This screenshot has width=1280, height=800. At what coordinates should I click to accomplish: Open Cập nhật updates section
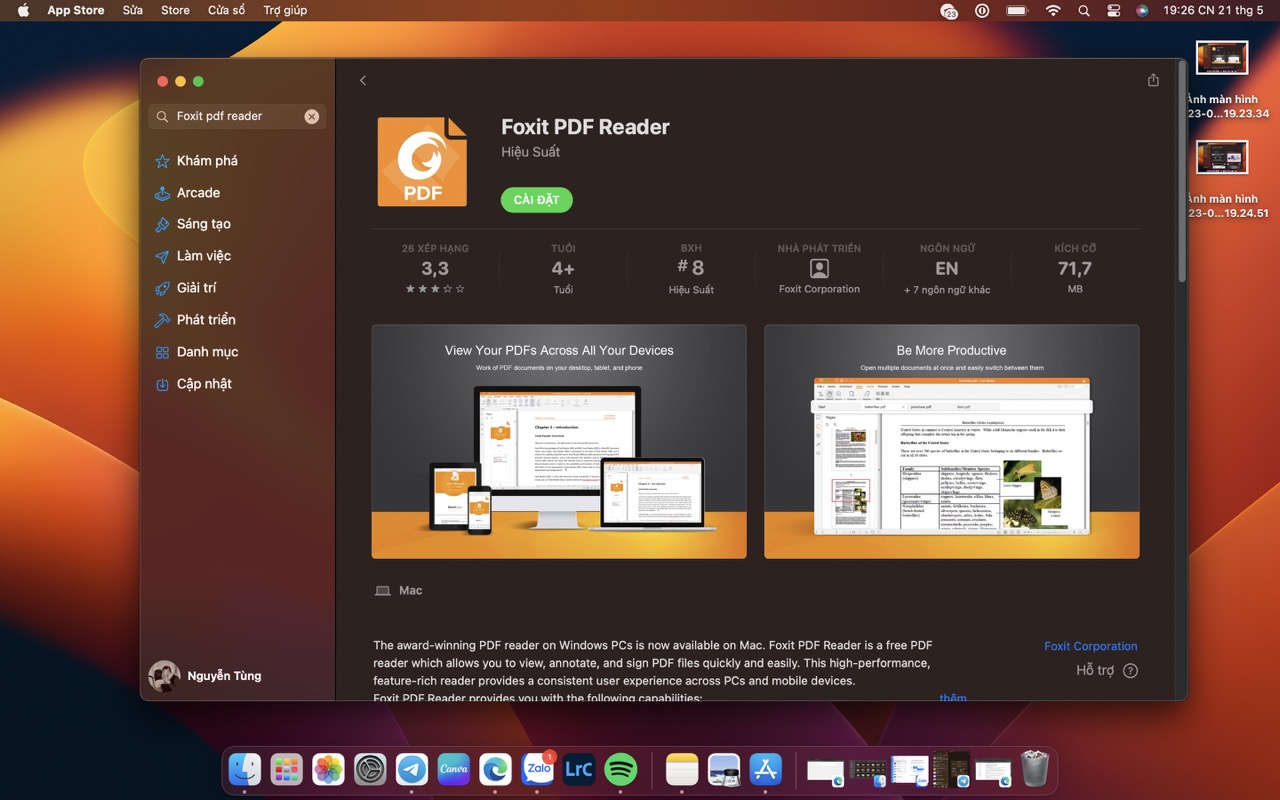[204, 384]
